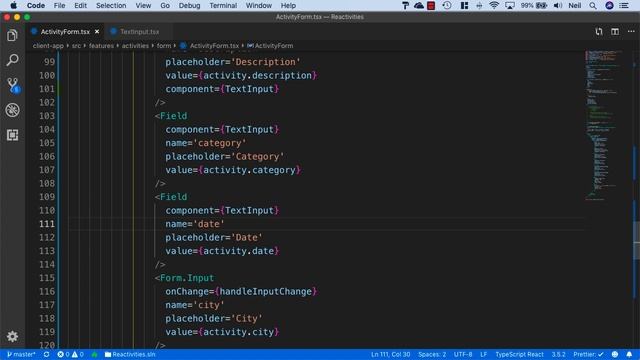Click onChange={handleInputChange} on line 116
The width and height of the screenshot is (640, 360).
(241, 291)
